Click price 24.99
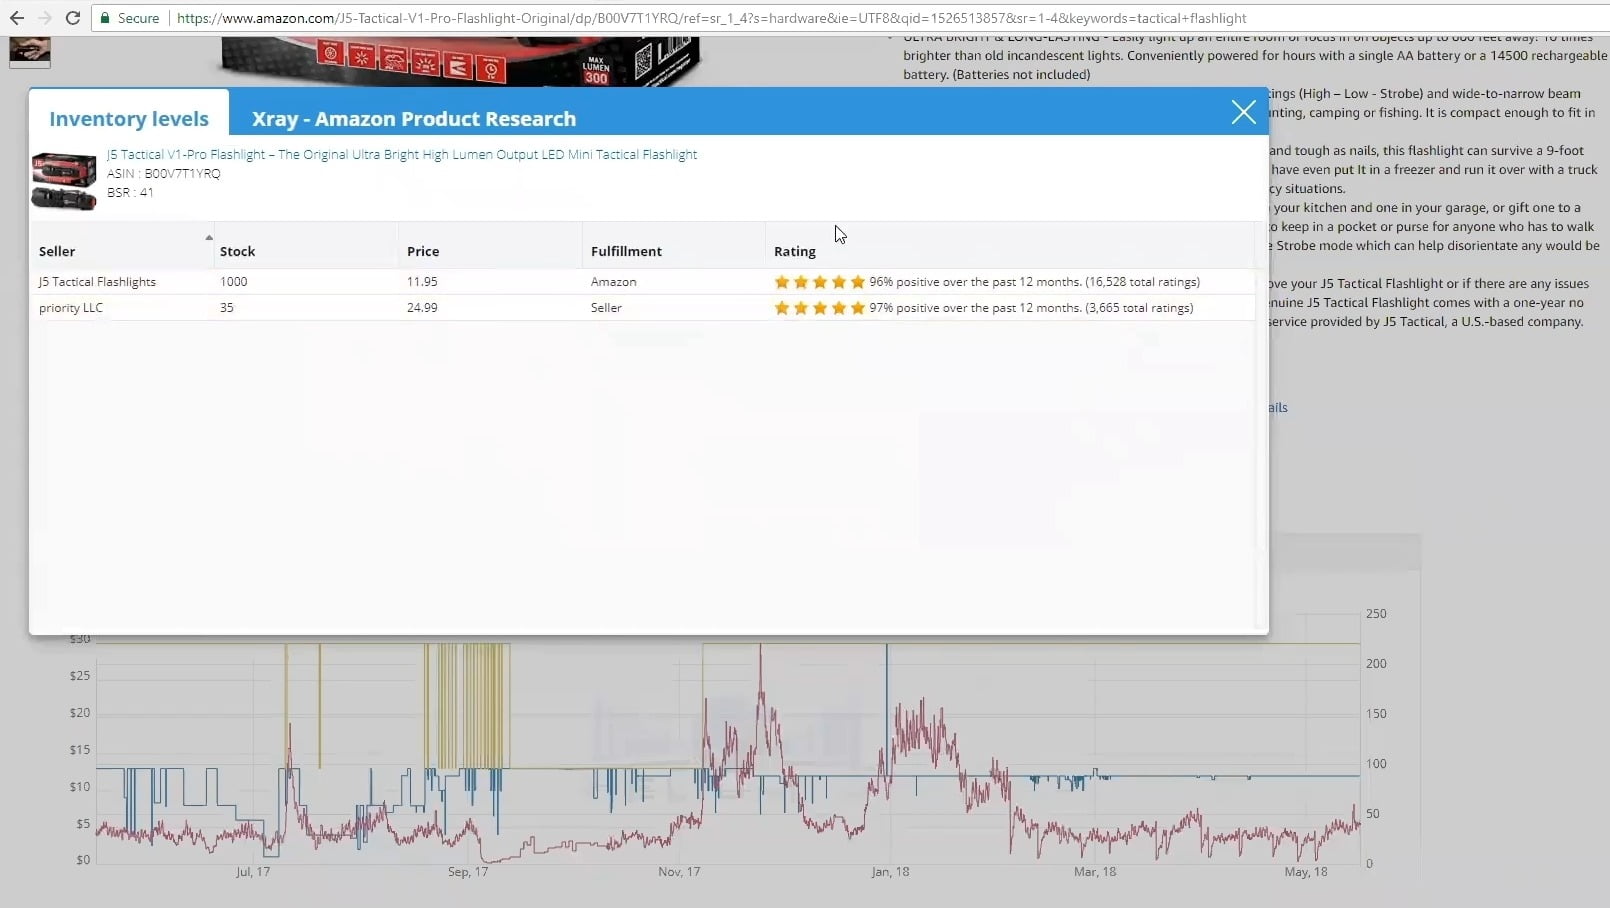Screen dimensions: 1610x908 (422, 308)
